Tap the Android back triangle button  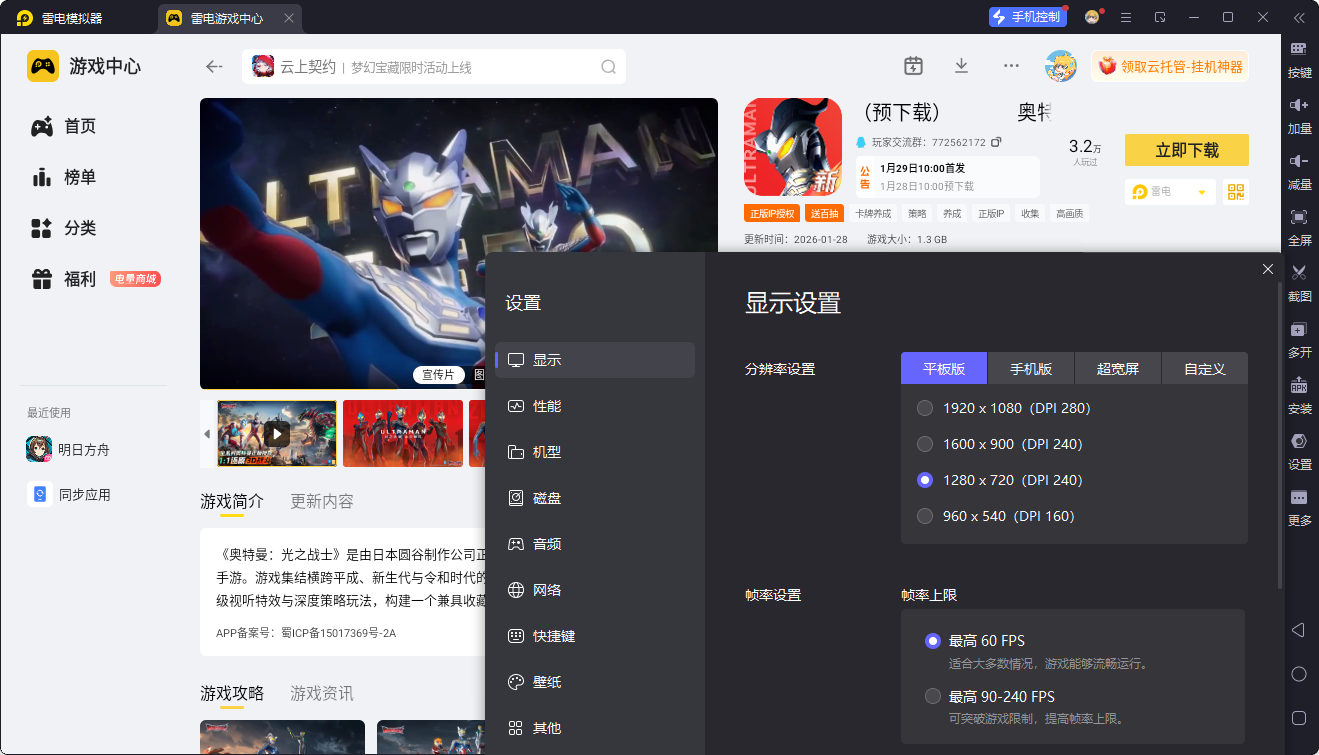coord(1298,630)
